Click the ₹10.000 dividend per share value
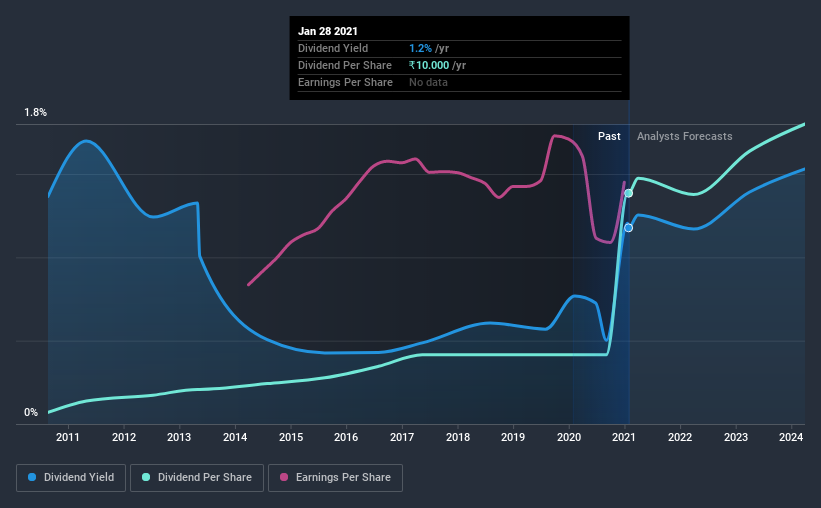Image resolution: width=821 pixels, height=508 pixels. pyautogui.click(x=429, y=65)
